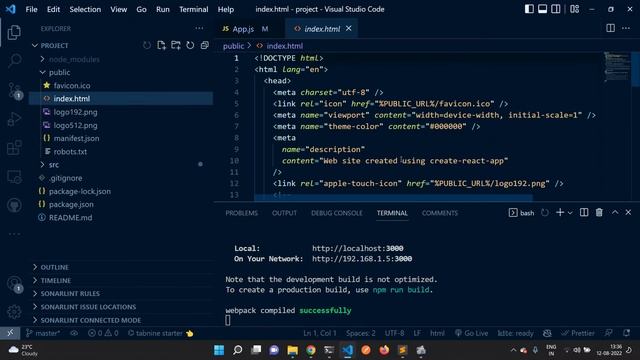
Task: Open the Selection menu
Action: pos(85,9)
